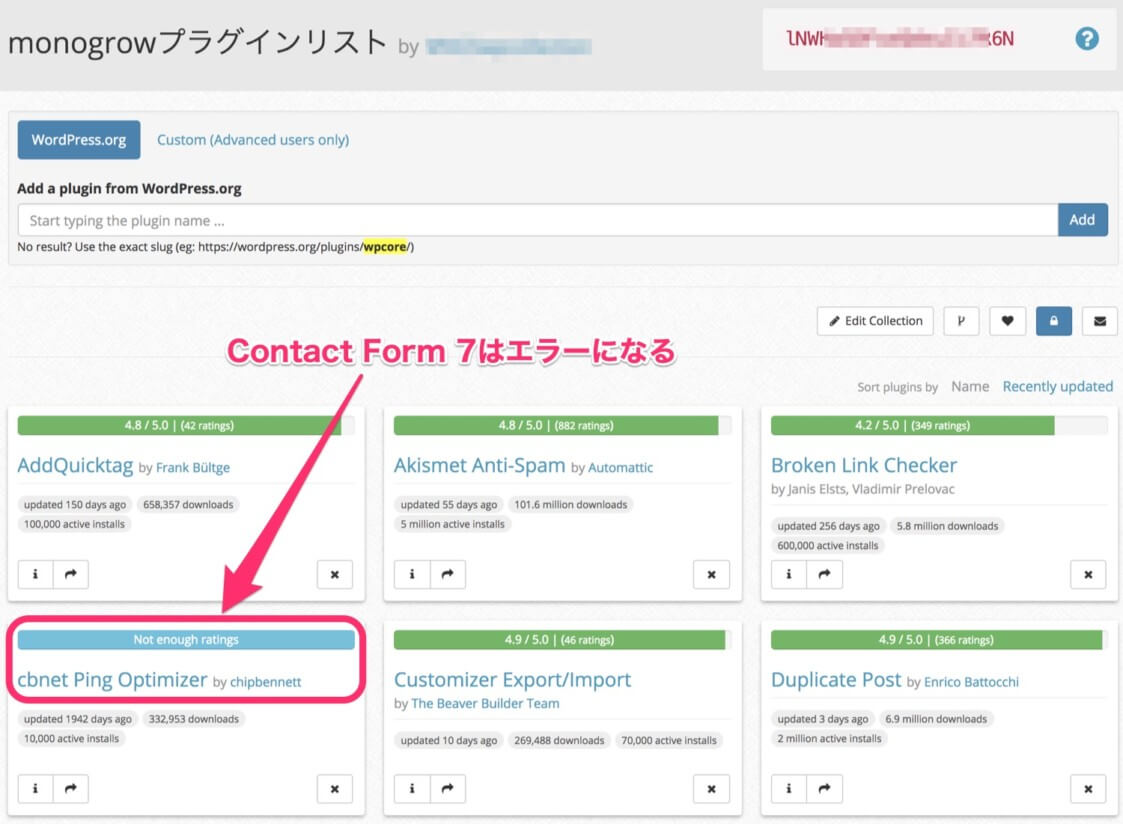Open the Akismet Anti-Spam plugin title
The width and height of the screenshot is (1123, 824).
479,465
